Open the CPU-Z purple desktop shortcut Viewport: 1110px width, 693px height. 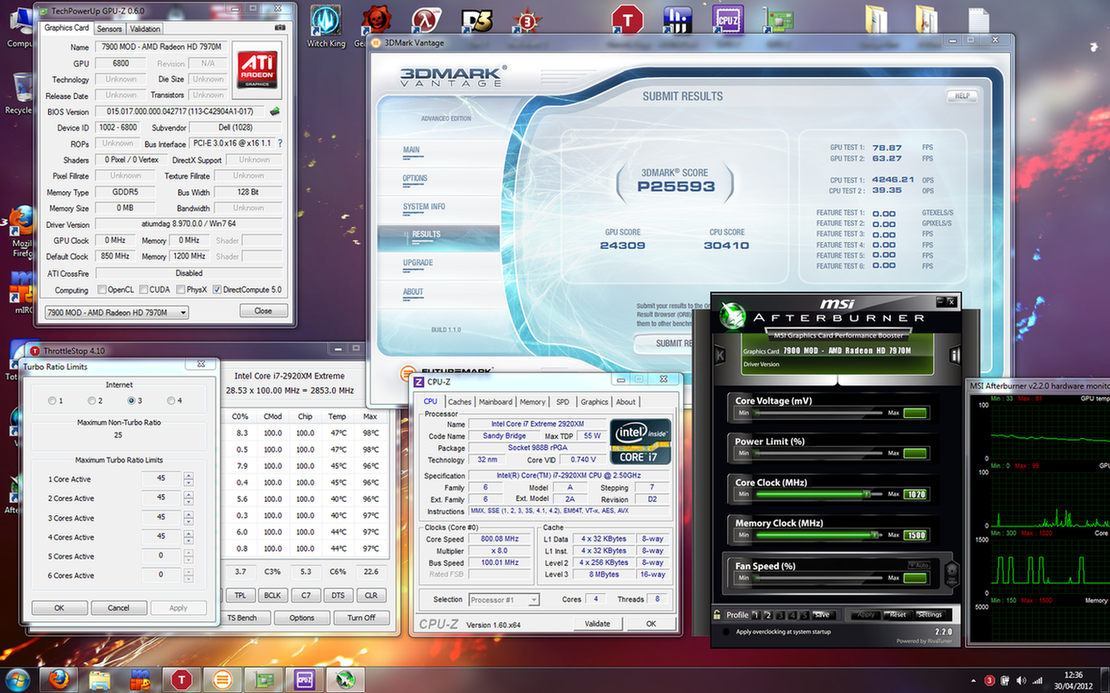pos(727,20)
